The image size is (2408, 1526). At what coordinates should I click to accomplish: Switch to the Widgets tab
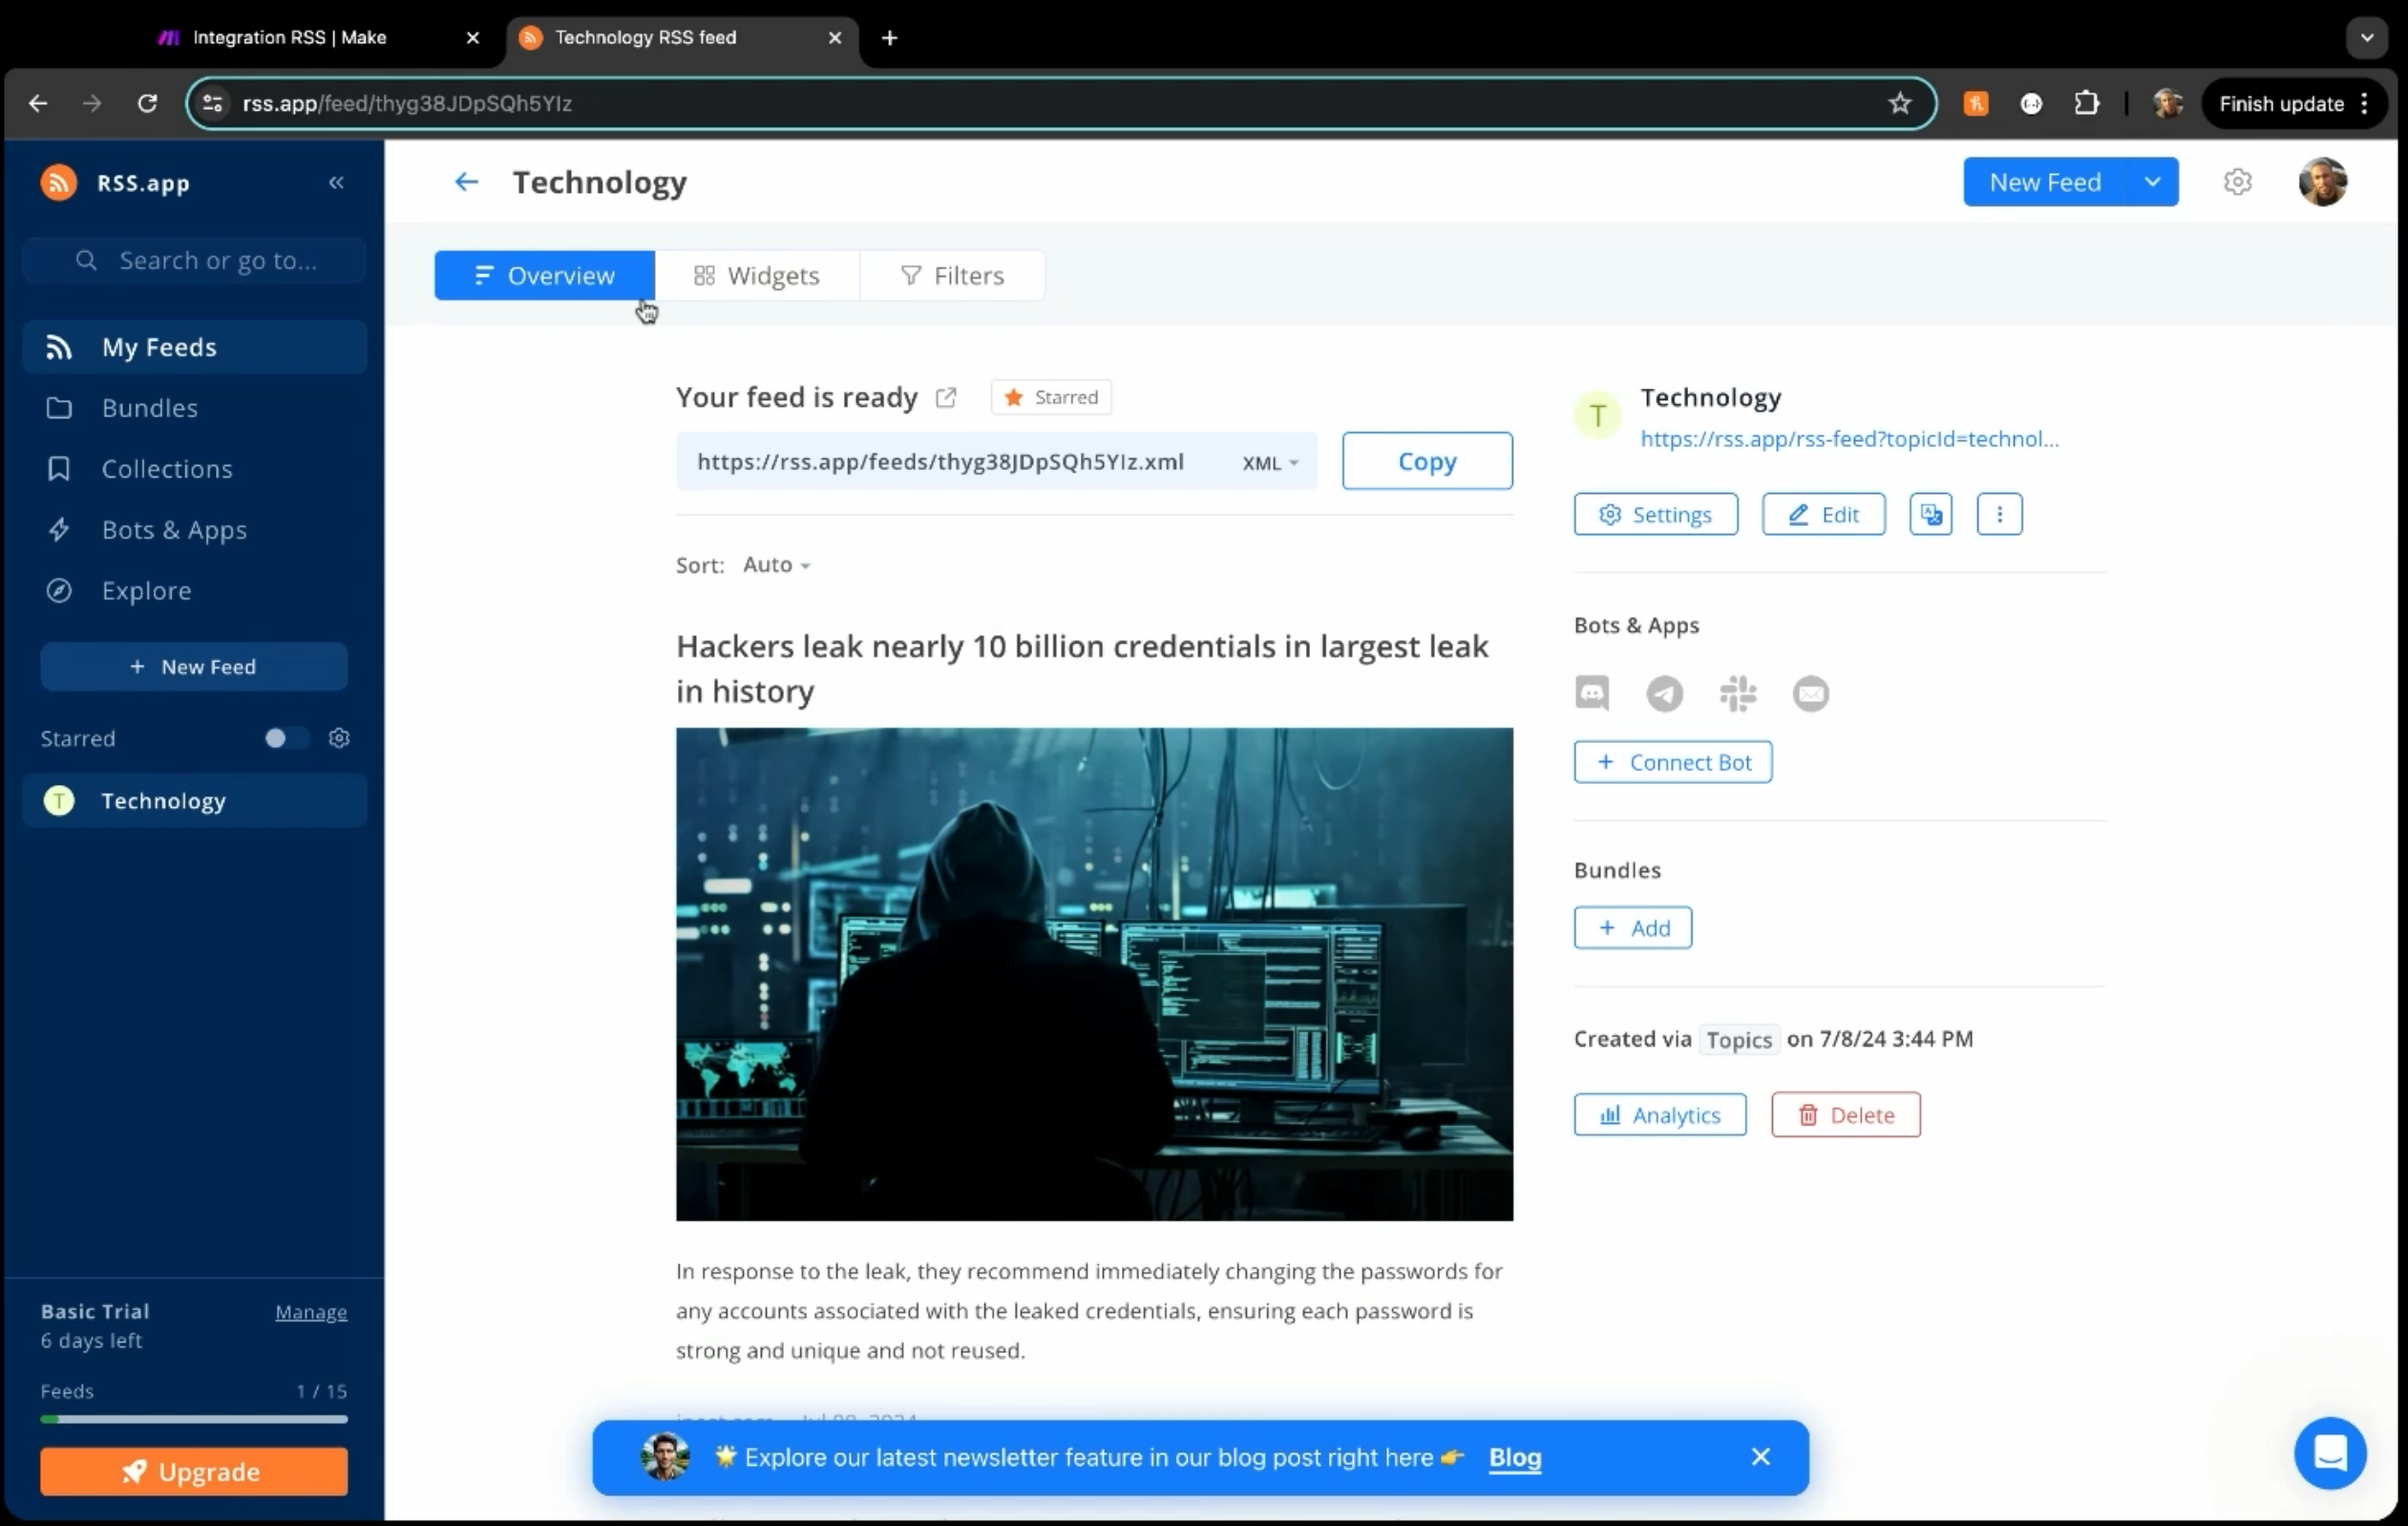[x=757, y=276]
